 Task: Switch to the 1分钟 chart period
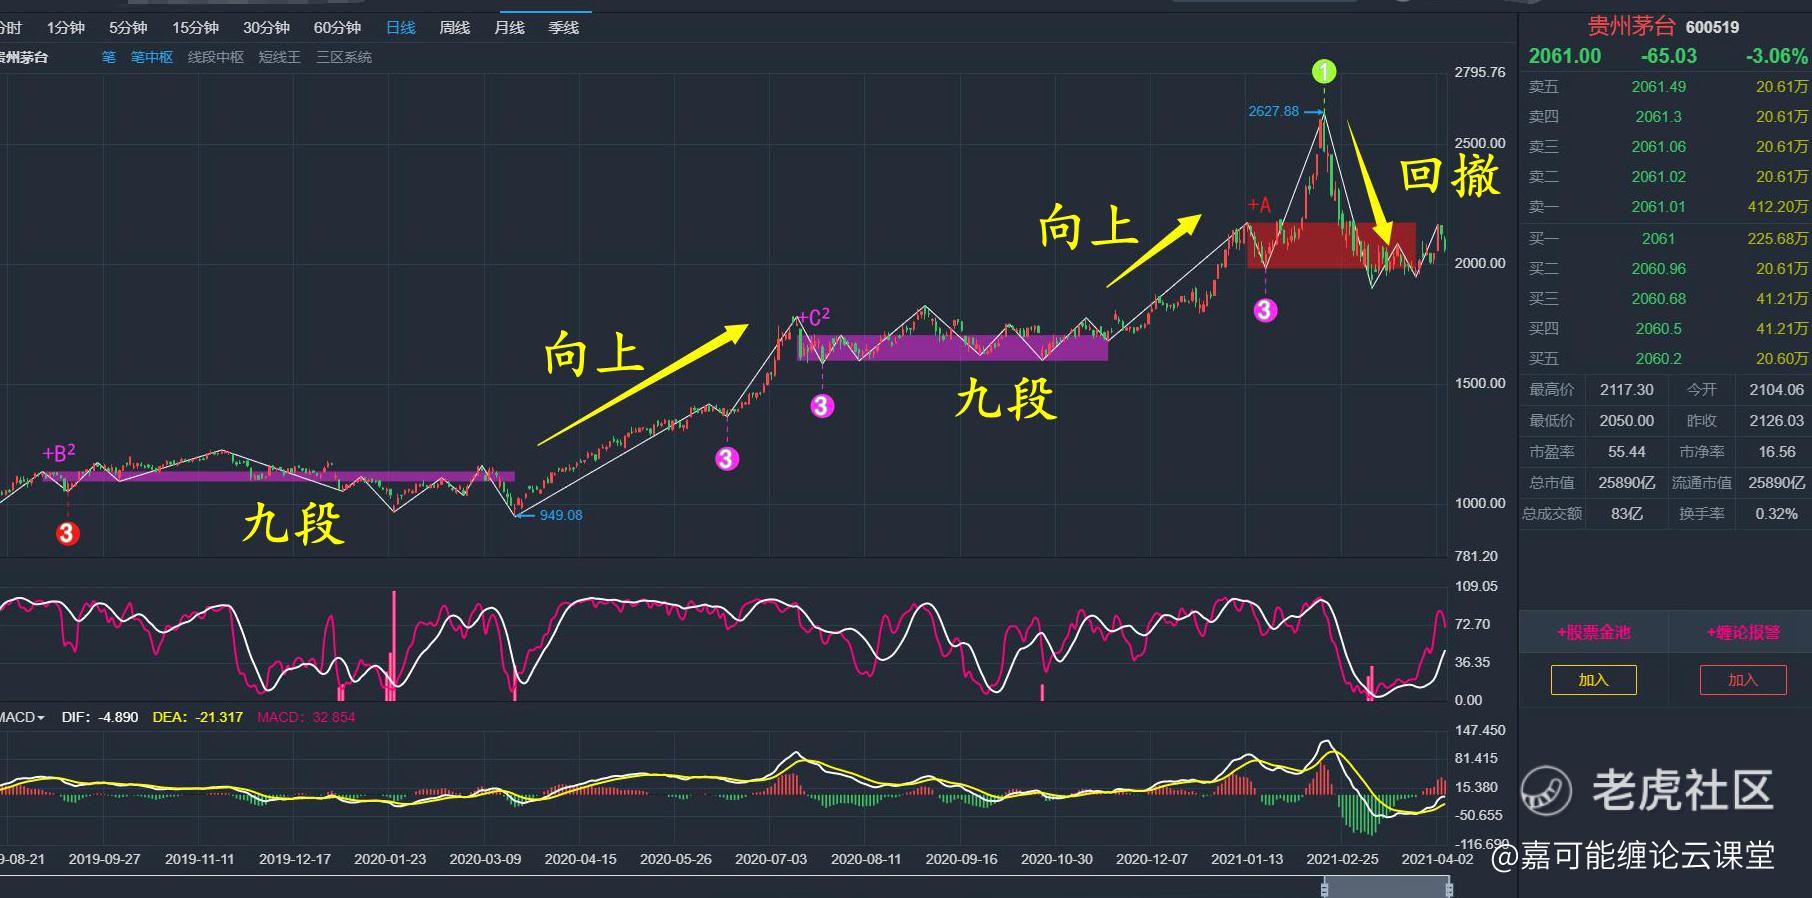tap(65, 28)
